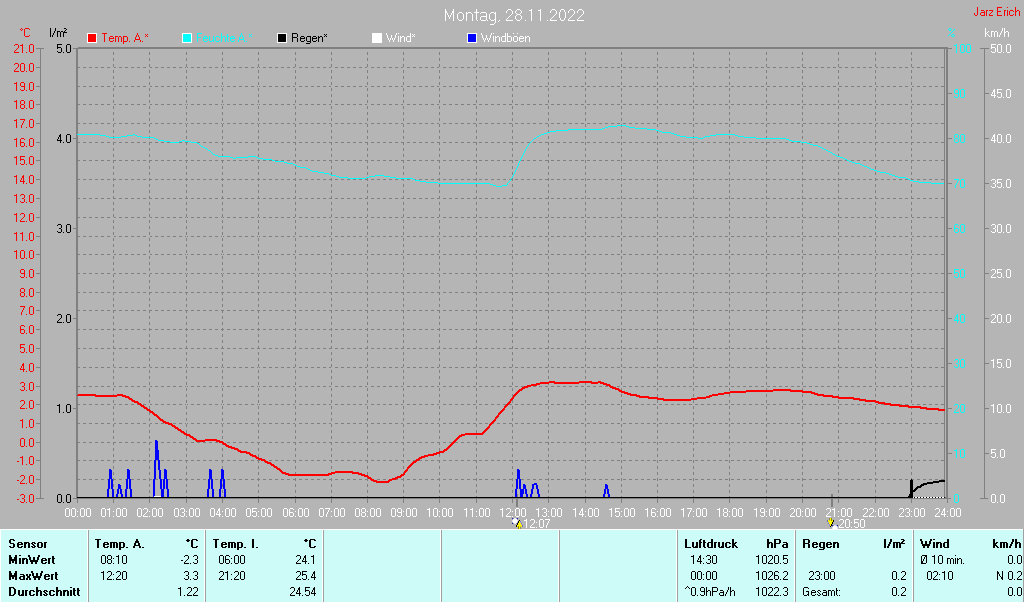The width and height of the screenshot is (1024, 602).
Task: Click the '24:00' label on the time axis
Action: coord(947,513)
